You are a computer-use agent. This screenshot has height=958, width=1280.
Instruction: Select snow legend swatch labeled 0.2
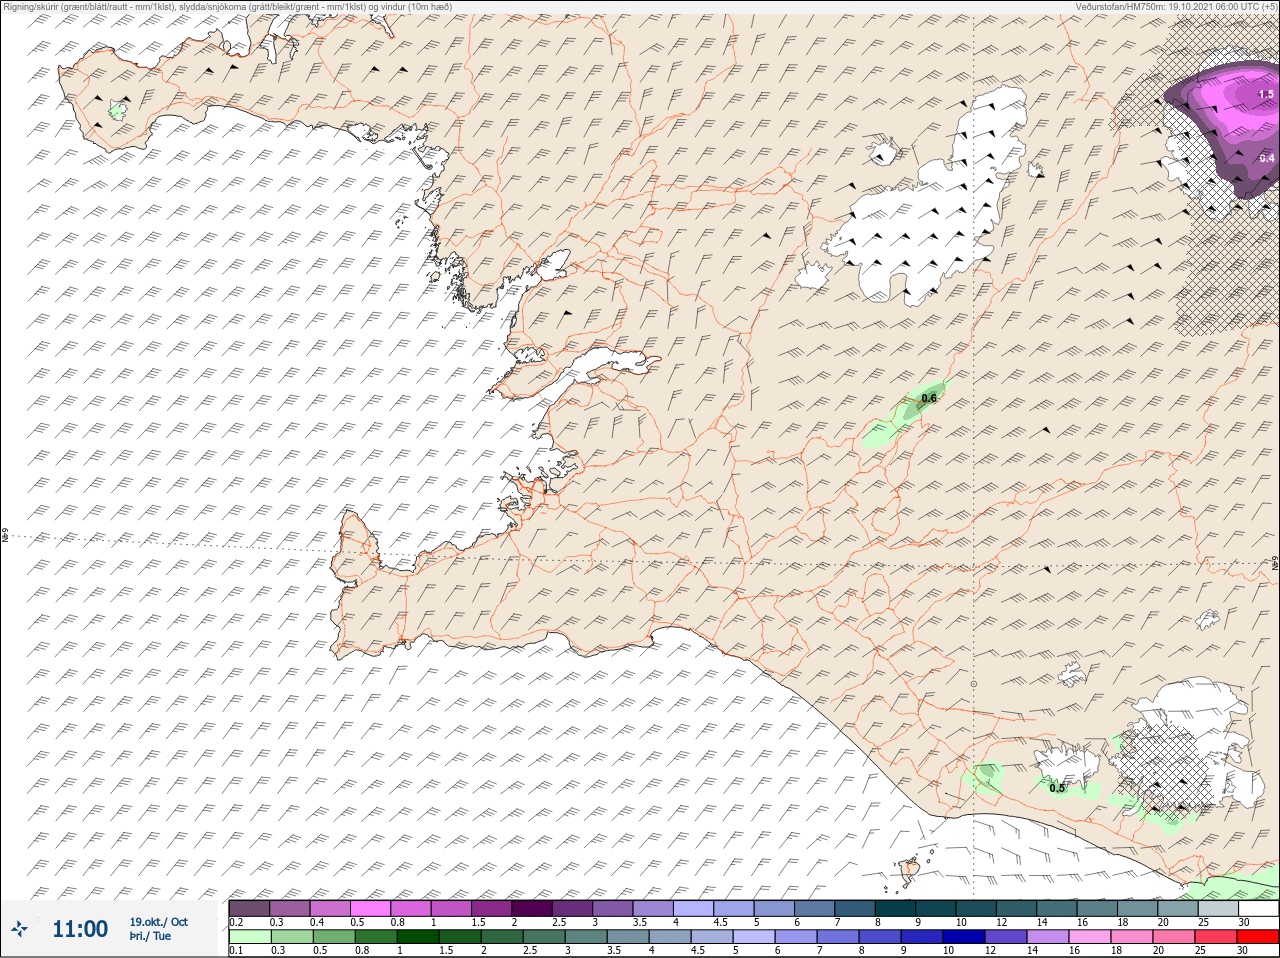pos(249,908)
